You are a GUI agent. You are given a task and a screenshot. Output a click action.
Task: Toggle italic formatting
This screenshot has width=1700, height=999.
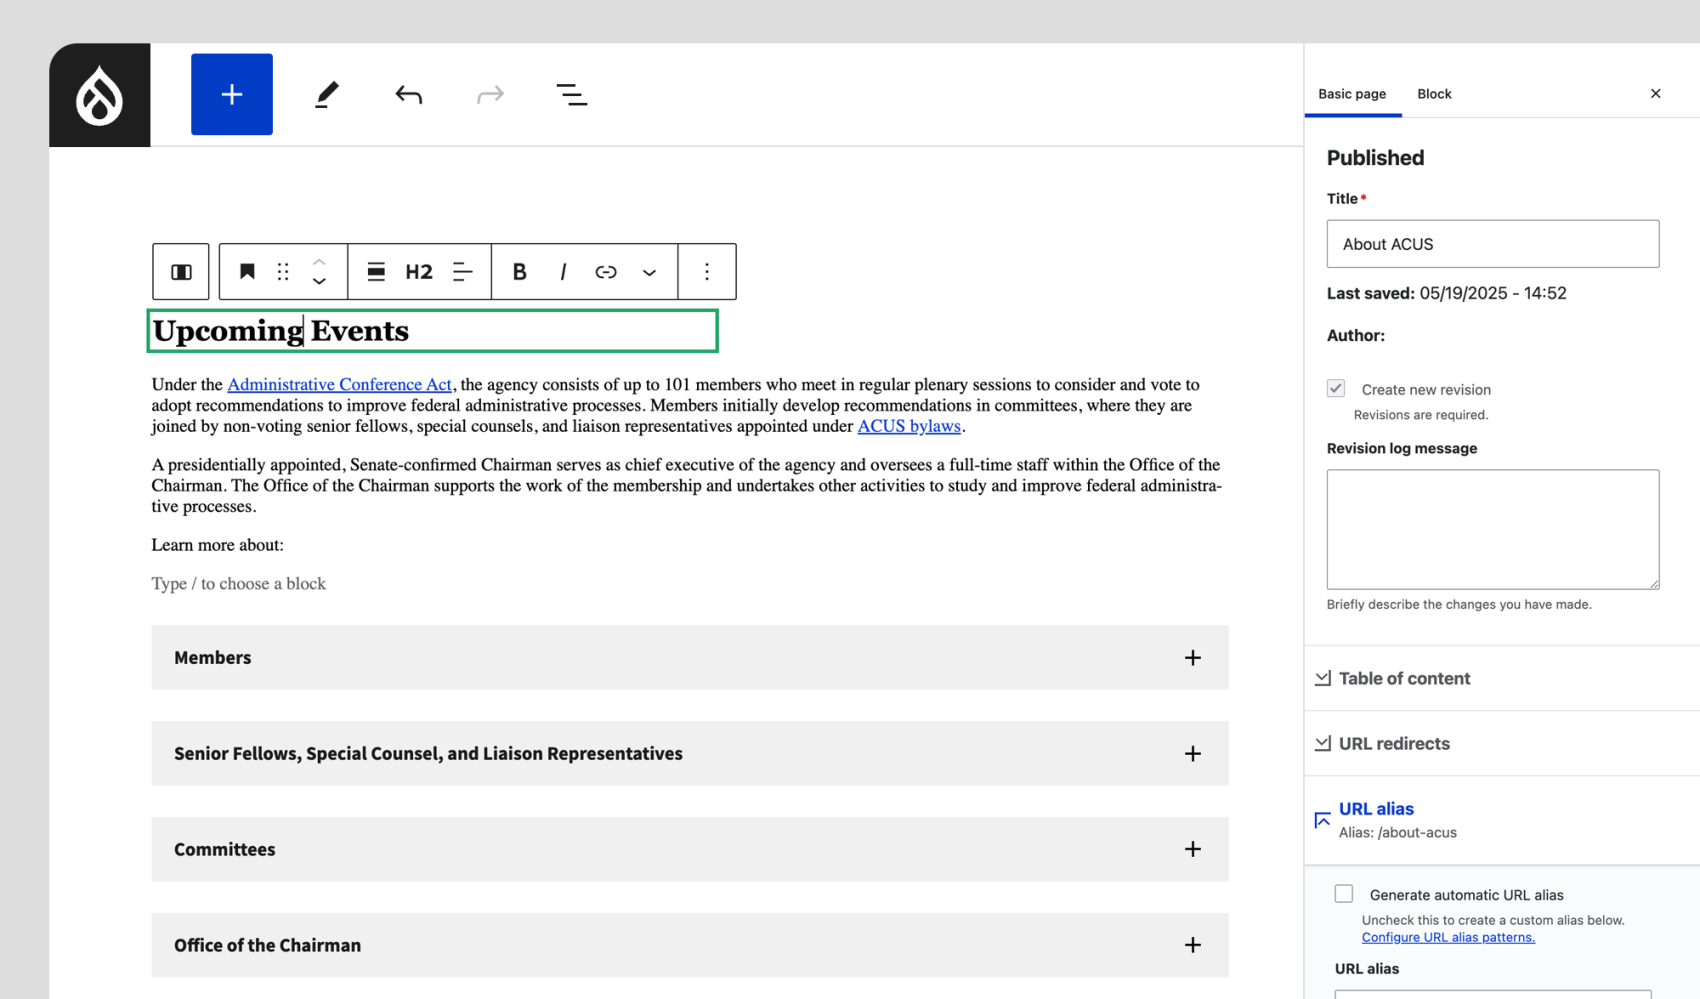pos(563,272)
